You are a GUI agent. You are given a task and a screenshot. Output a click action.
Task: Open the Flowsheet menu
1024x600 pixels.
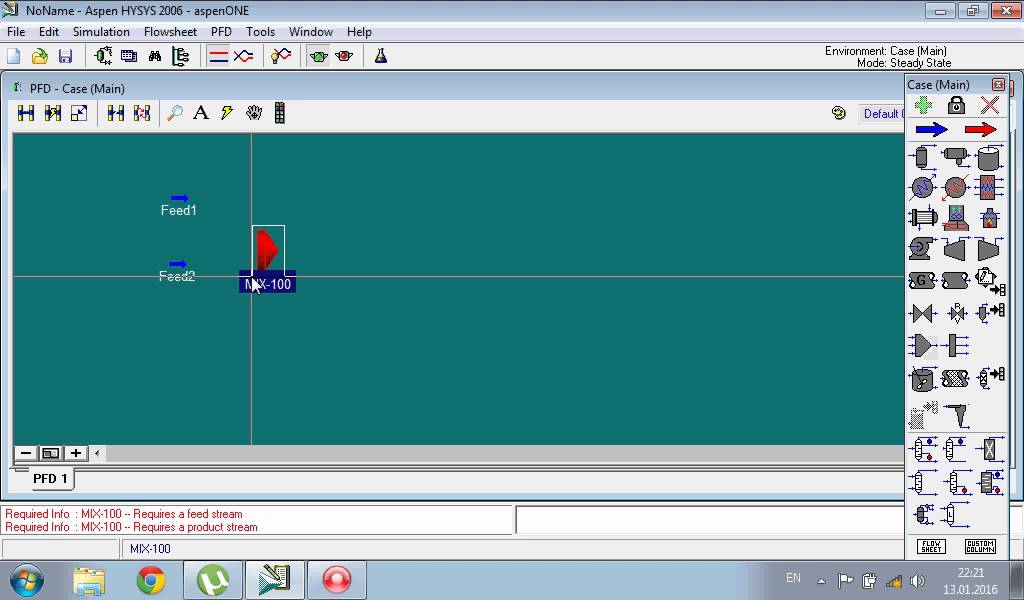170,32
